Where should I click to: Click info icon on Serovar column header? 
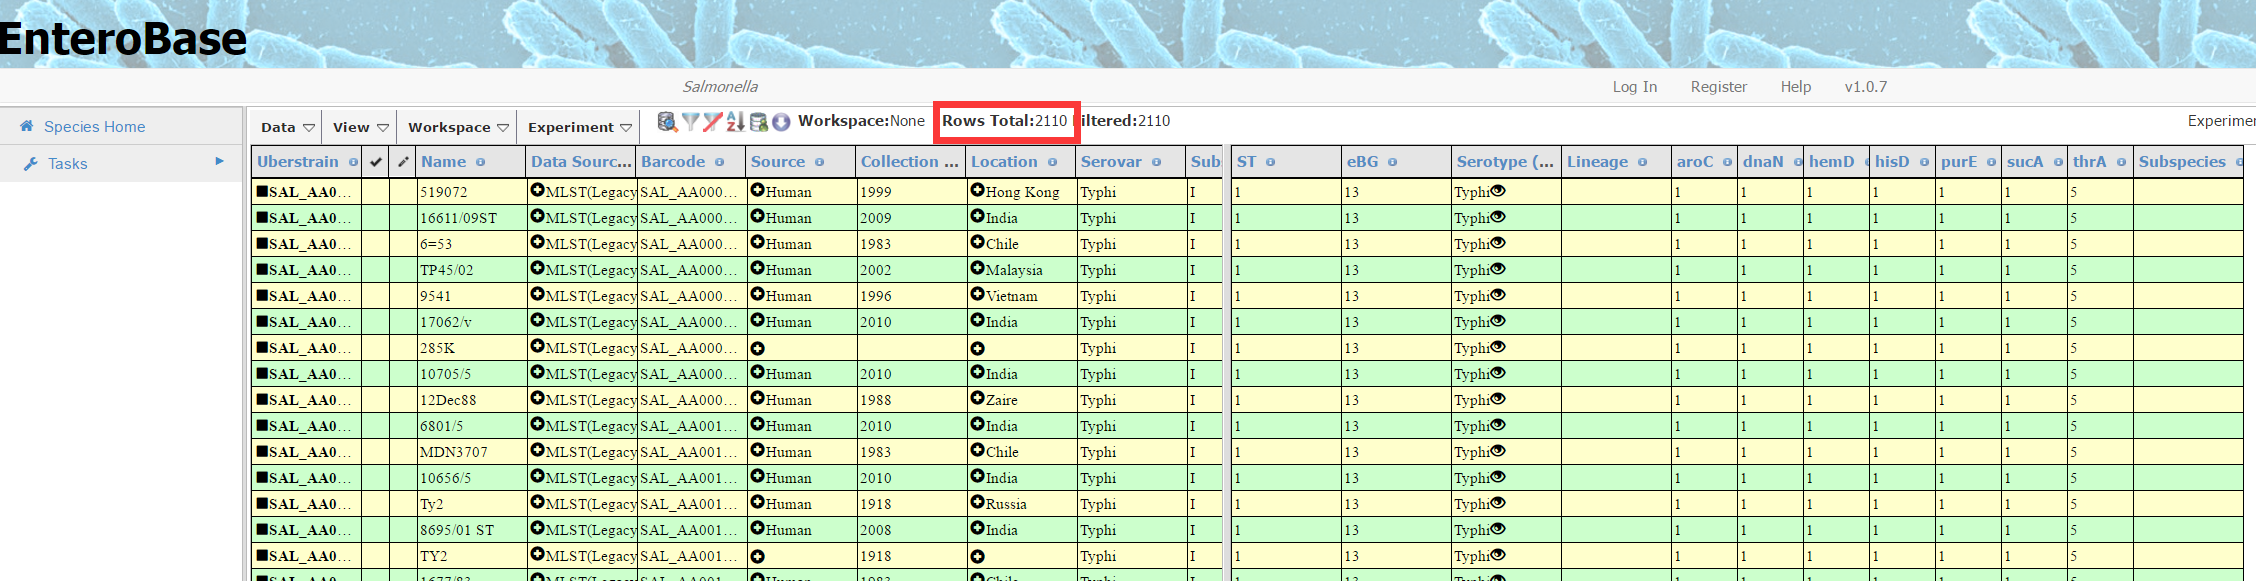click(x=1156, y=162)
